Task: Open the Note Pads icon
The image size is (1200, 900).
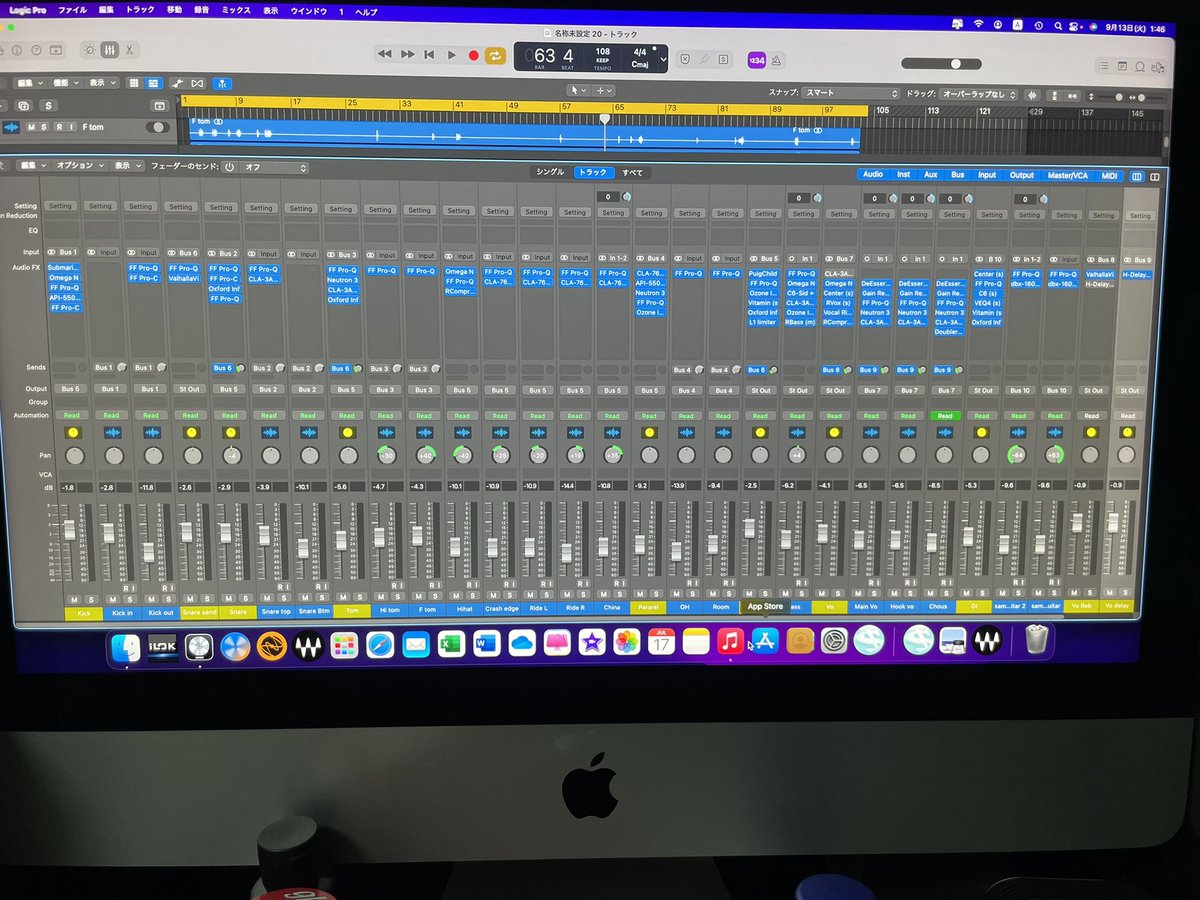Action: pos(1122,66)
